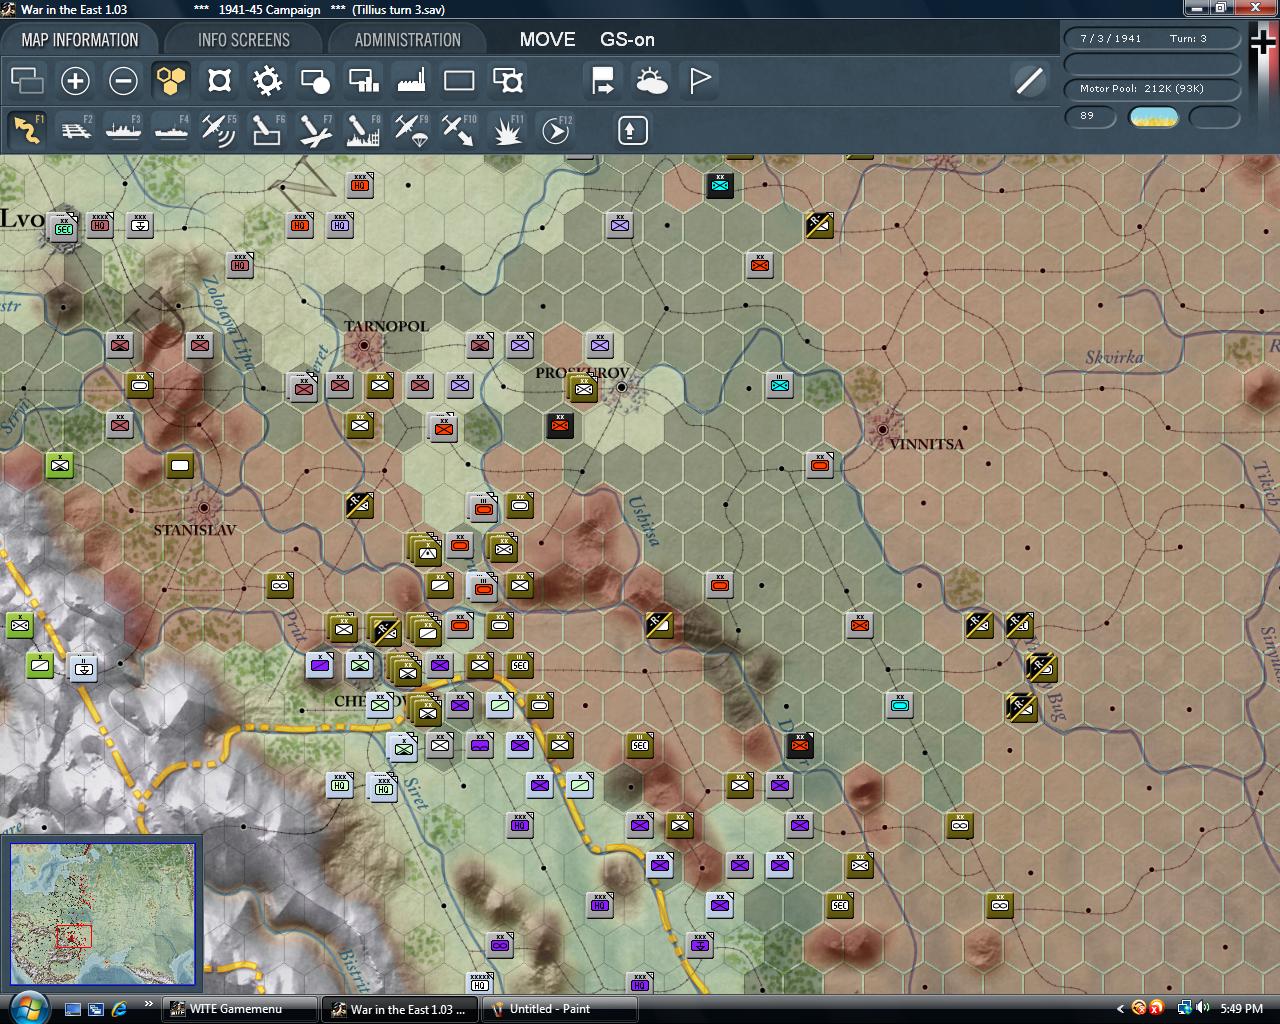Click the diagonal slash round button
The height and width of the screenshot is (1024, 1280).
coord(1029,80)
